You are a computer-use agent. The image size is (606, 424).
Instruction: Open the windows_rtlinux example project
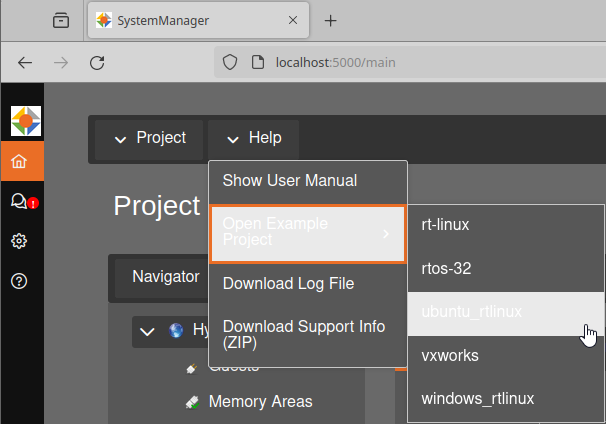click(x=506, y=399)
